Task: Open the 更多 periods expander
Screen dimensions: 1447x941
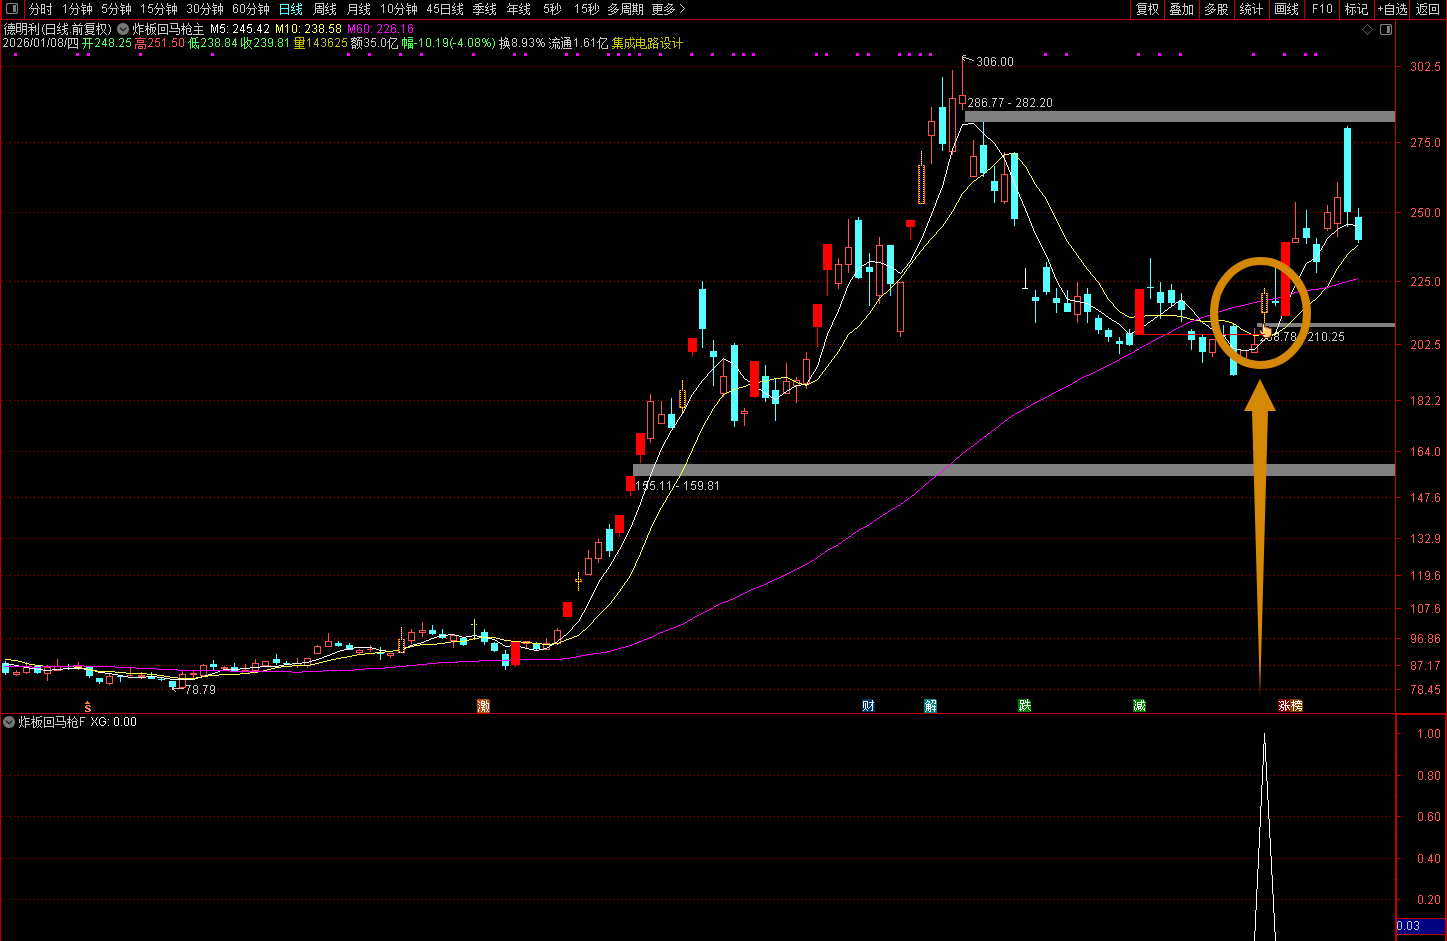Action: point(668,9)
